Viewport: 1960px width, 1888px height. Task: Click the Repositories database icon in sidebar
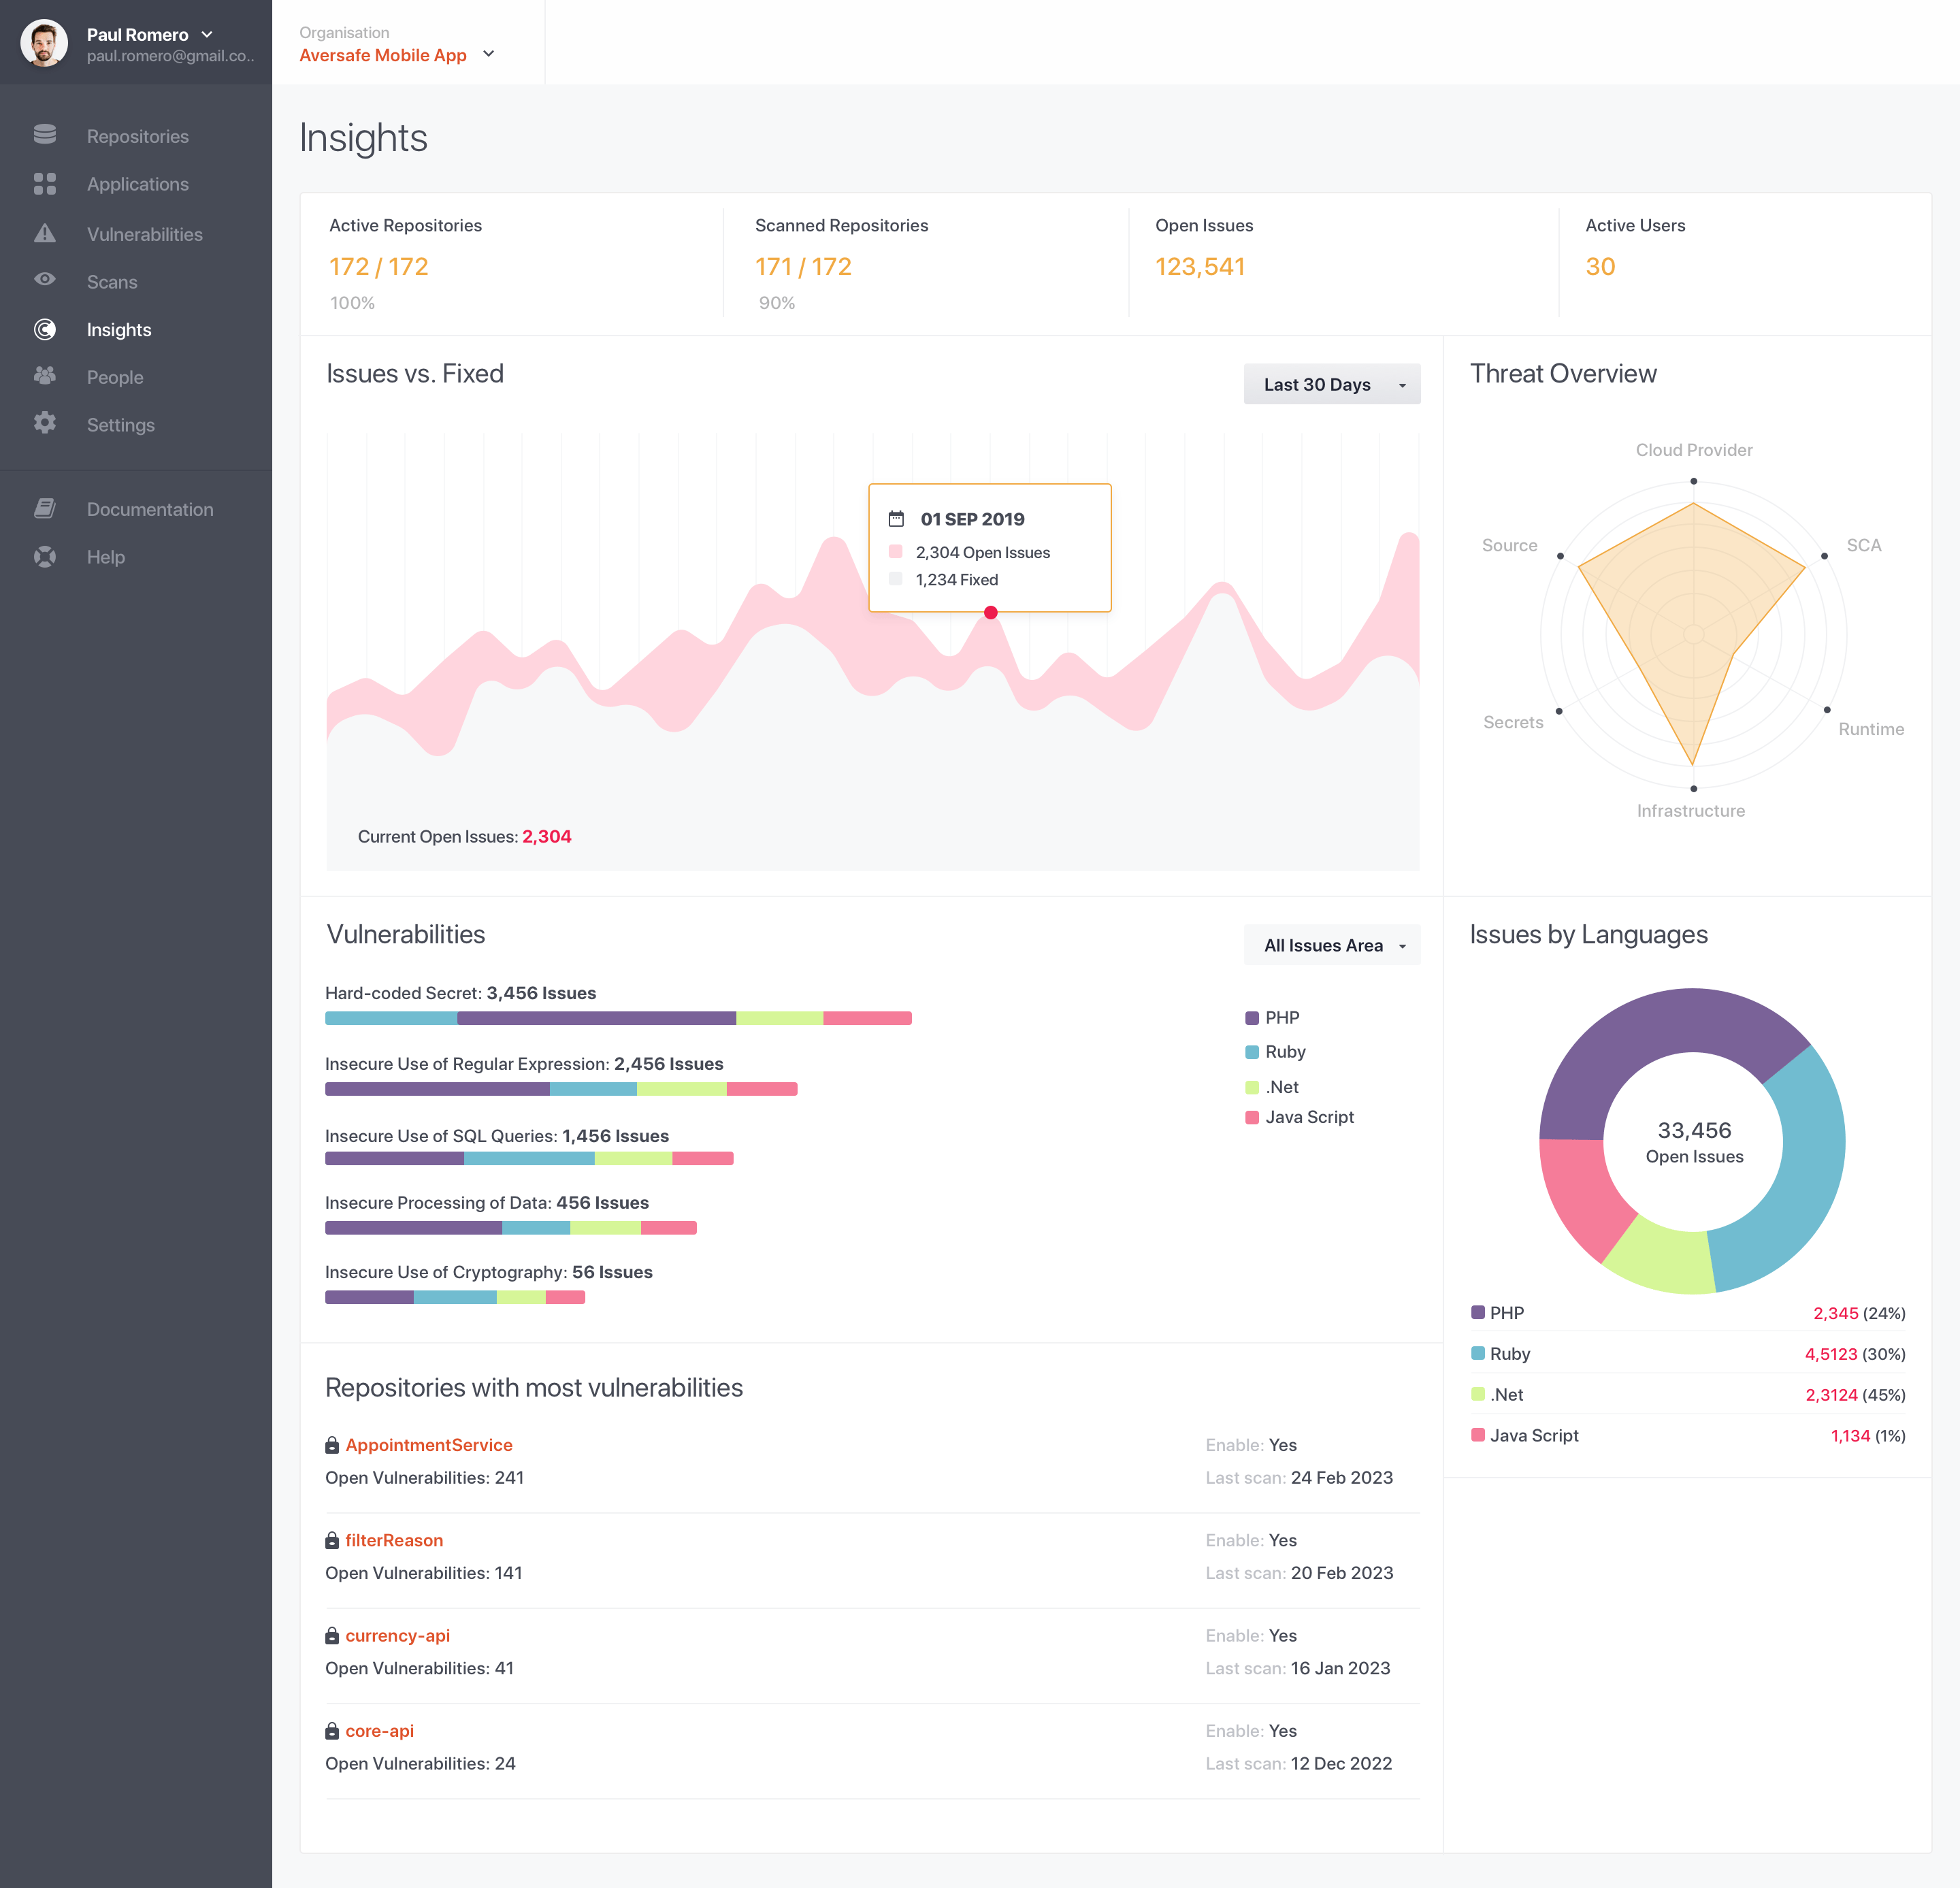45,135
